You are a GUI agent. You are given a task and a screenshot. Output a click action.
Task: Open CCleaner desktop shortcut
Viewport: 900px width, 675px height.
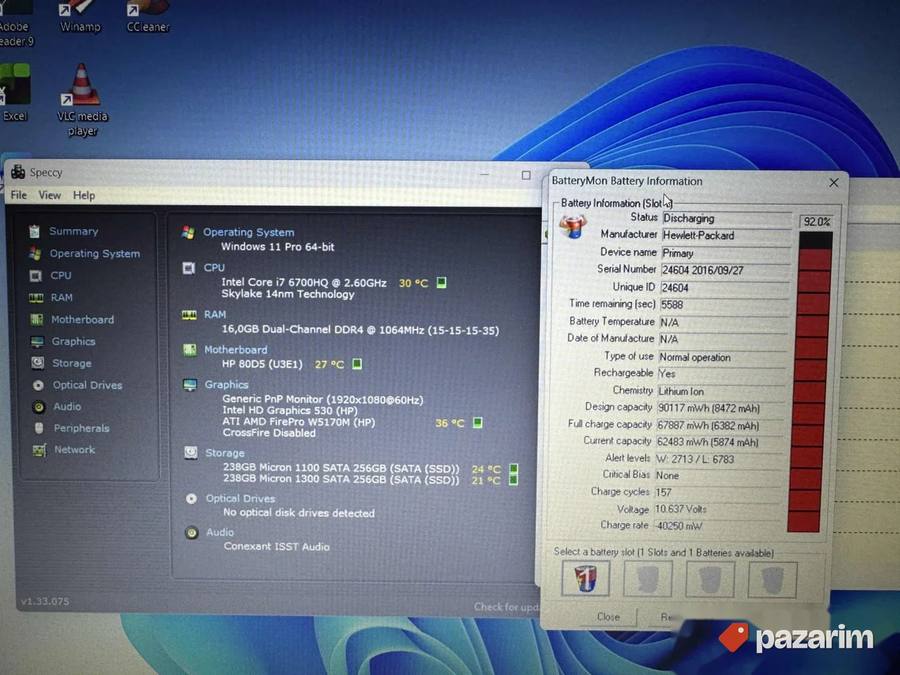point(148,17)
